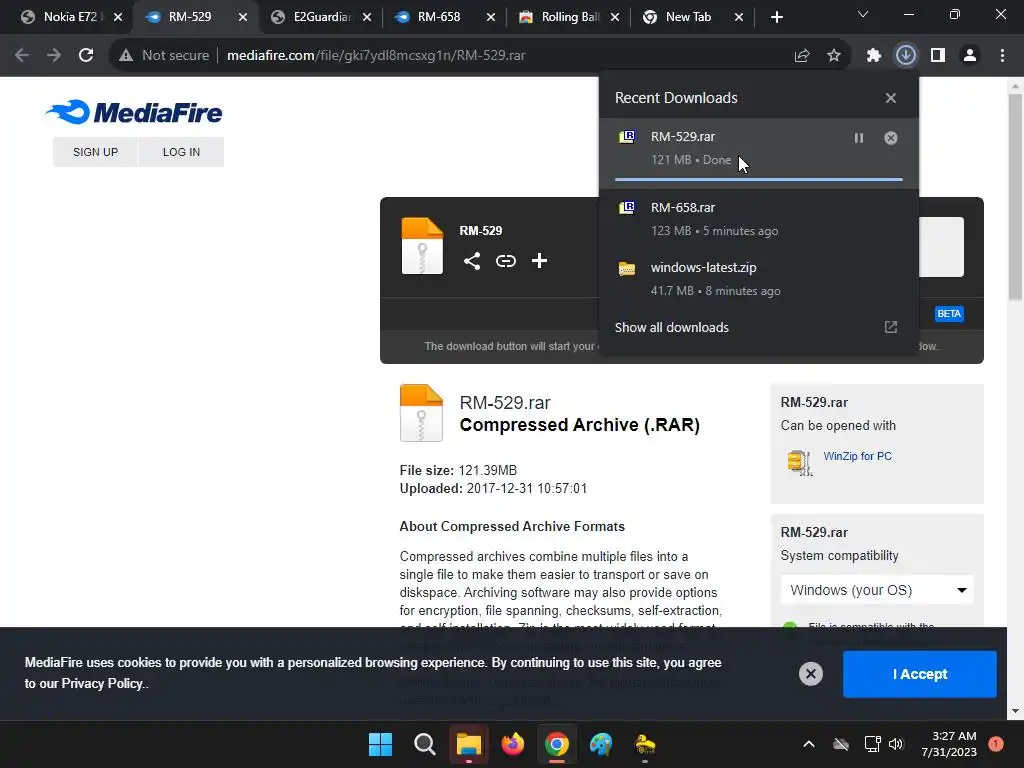Copy link using the chain link icon

pyautogui.click(x=505, y=261)
